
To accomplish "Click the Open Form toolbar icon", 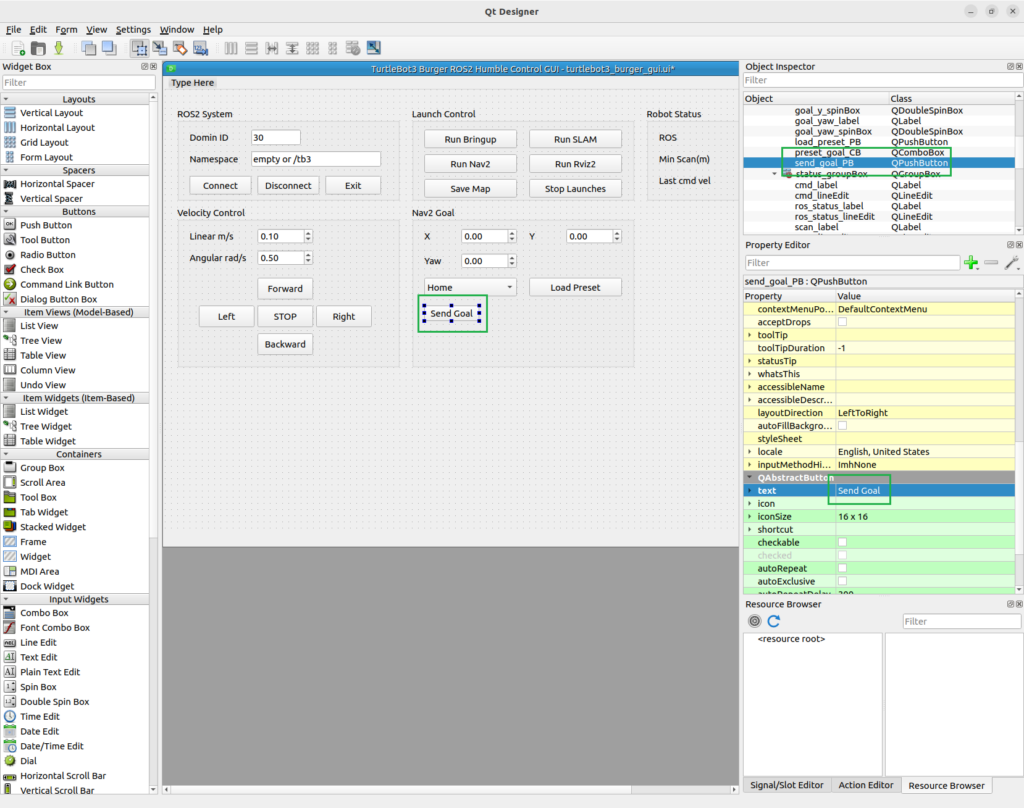I will [x=39, y=48].
